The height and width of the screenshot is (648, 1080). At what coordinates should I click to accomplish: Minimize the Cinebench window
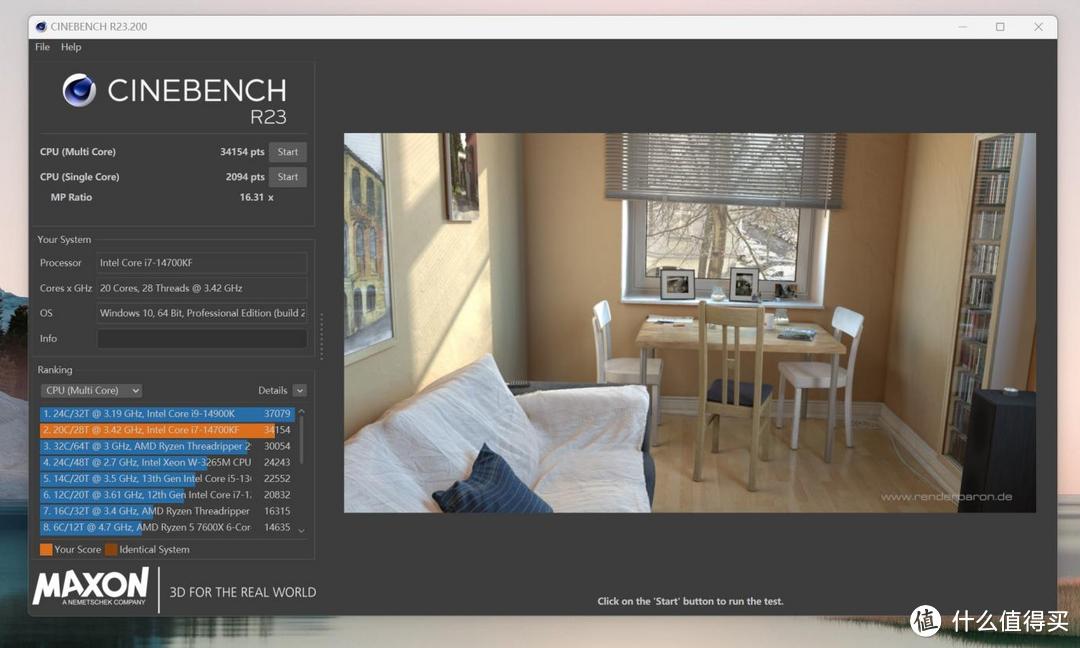coord(962,27)
